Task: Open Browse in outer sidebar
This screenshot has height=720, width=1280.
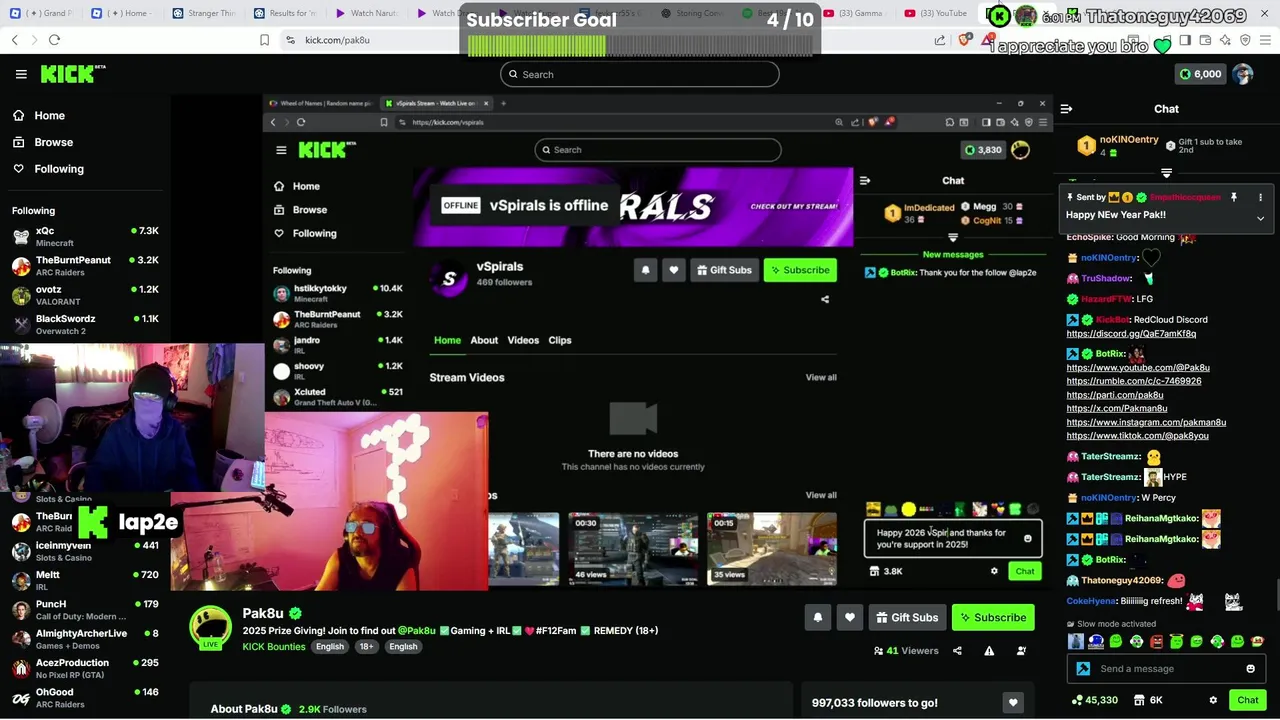Action: [x=44, y=142]
